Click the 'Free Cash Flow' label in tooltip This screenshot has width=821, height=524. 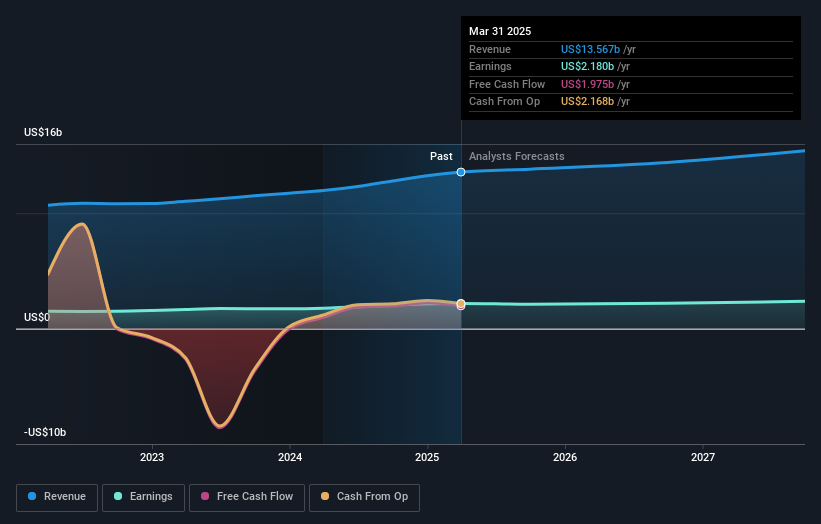507,84
